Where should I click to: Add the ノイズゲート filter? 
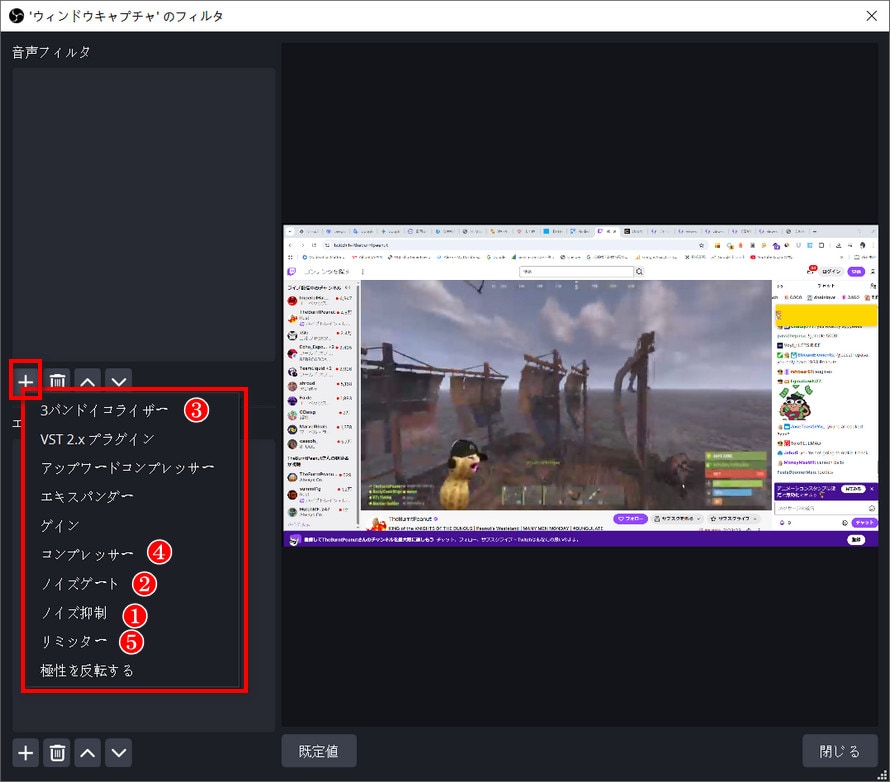click(79, 583)
